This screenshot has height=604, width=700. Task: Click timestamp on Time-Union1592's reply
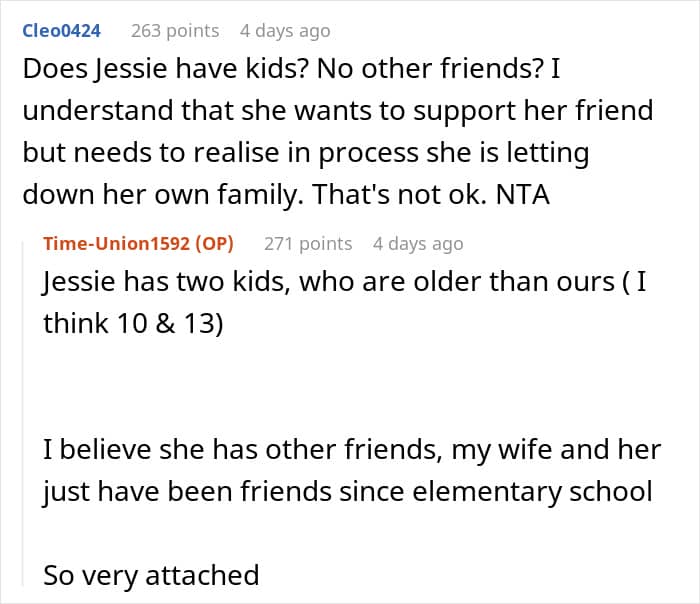click(418, 243)
